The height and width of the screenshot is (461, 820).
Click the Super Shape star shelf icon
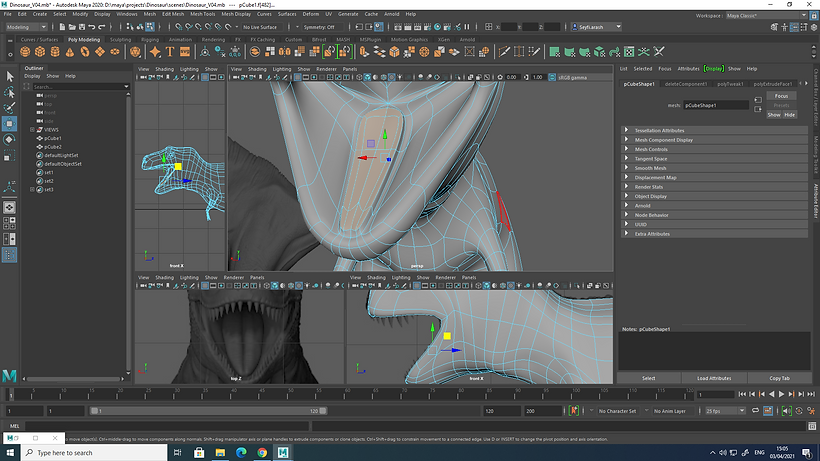155,52
